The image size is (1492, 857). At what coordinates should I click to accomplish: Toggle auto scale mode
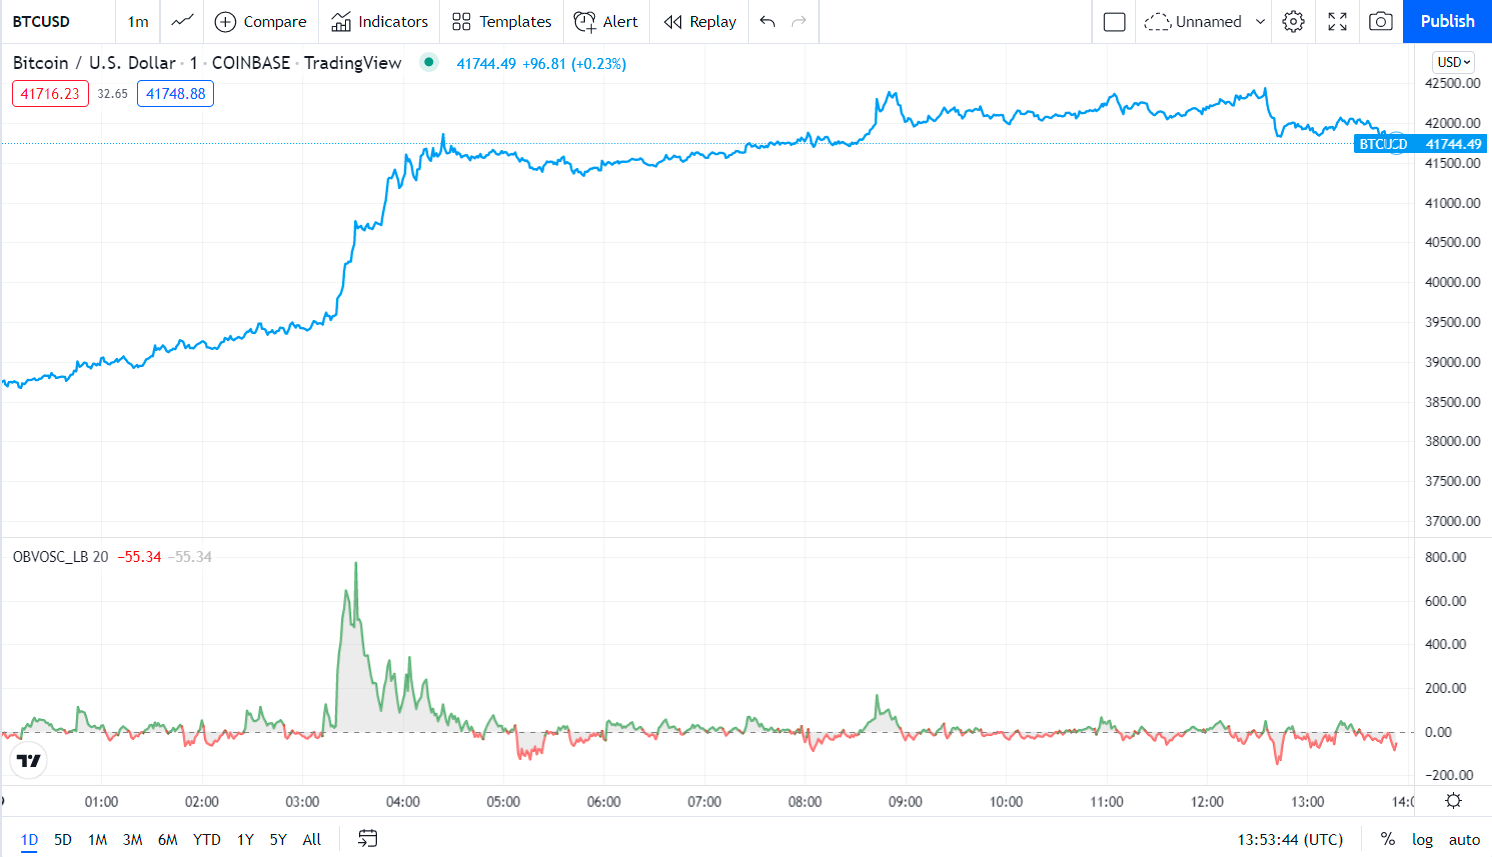pyautogui.click(x=1464, y=839)
